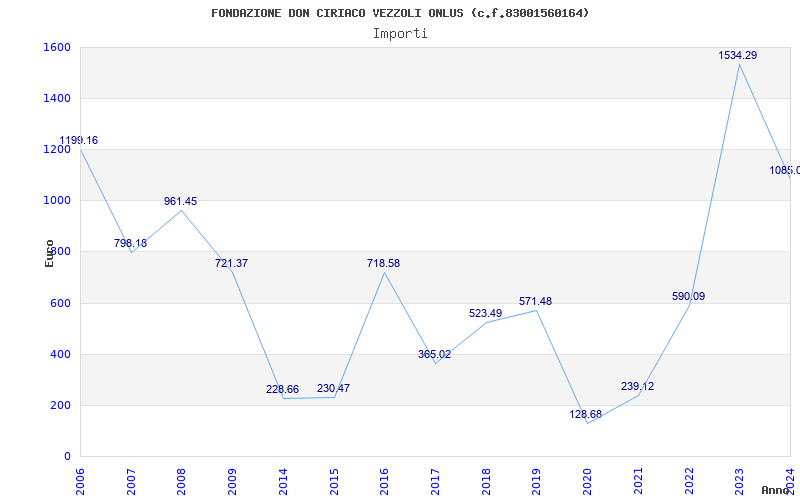Select year 2023 on the x-axis
This screenshot has height=500, width=800.
[739, 482]
